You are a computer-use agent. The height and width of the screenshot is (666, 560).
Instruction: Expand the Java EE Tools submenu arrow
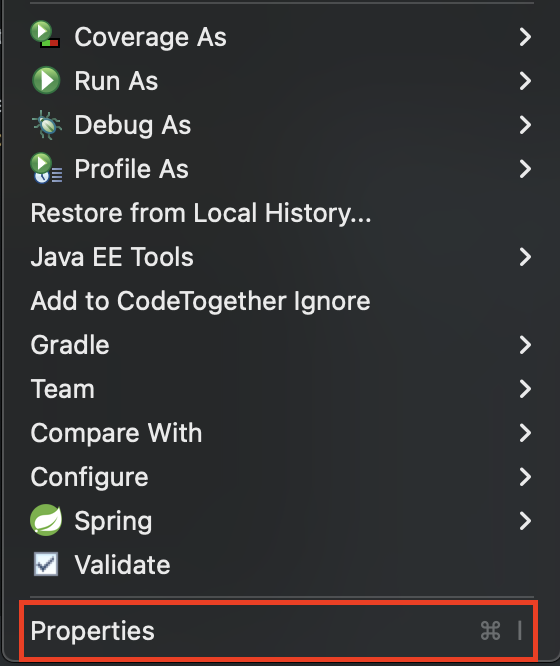click(x=525, y=257)
